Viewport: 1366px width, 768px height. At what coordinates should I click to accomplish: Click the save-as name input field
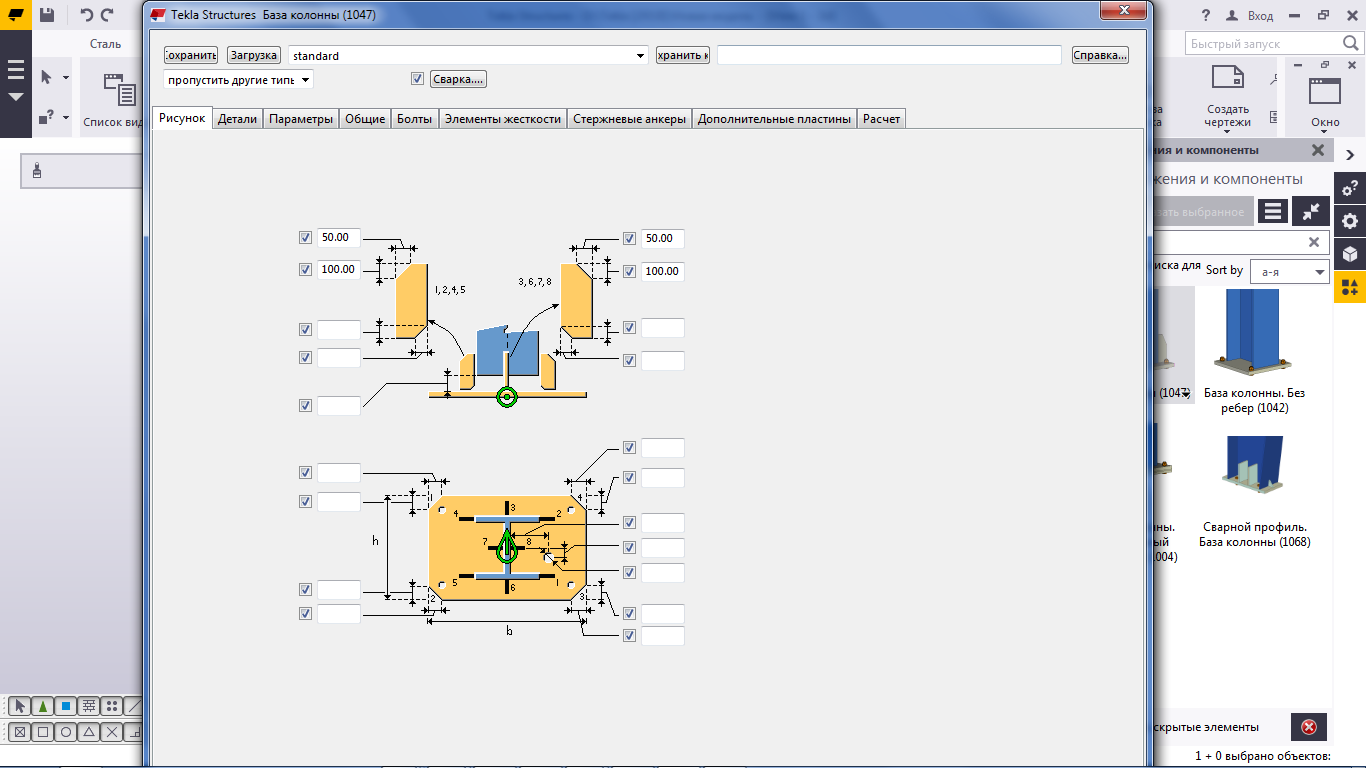889,56
